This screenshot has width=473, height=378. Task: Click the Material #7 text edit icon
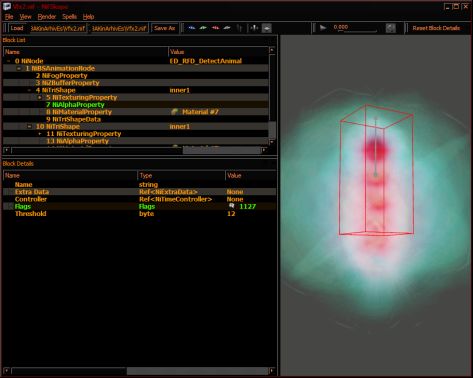174,112
